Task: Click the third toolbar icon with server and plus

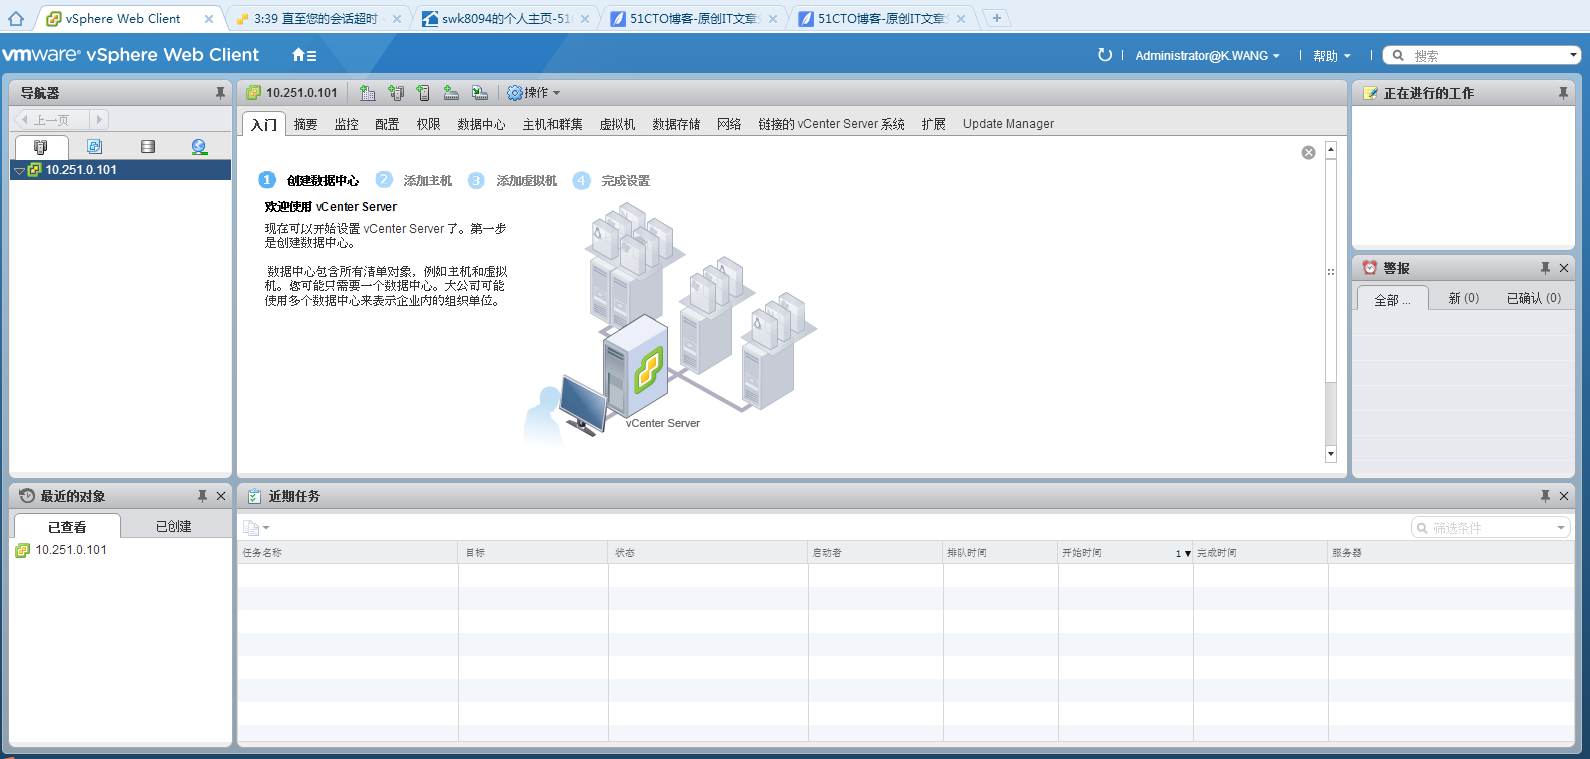Action: pyautogui.click(x=423, y=93)
